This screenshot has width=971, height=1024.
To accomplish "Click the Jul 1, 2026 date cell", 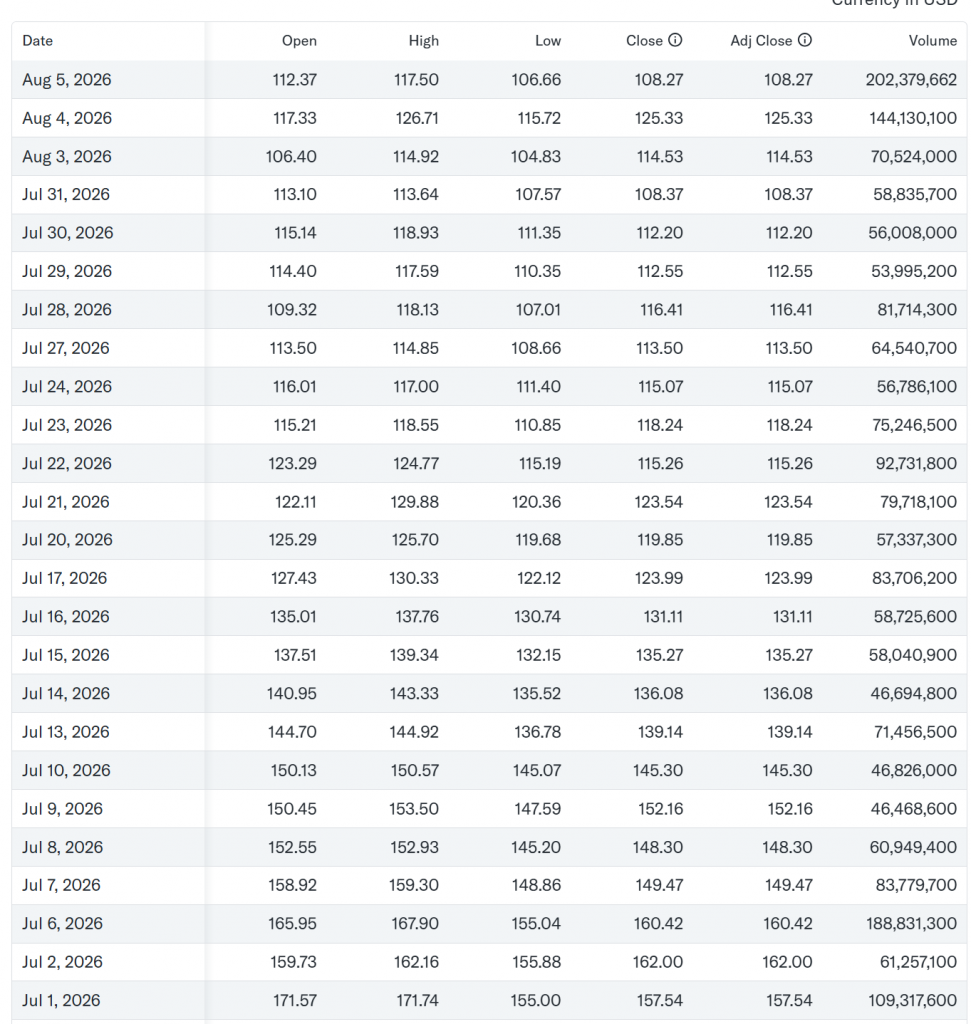I will [61, 1001].
